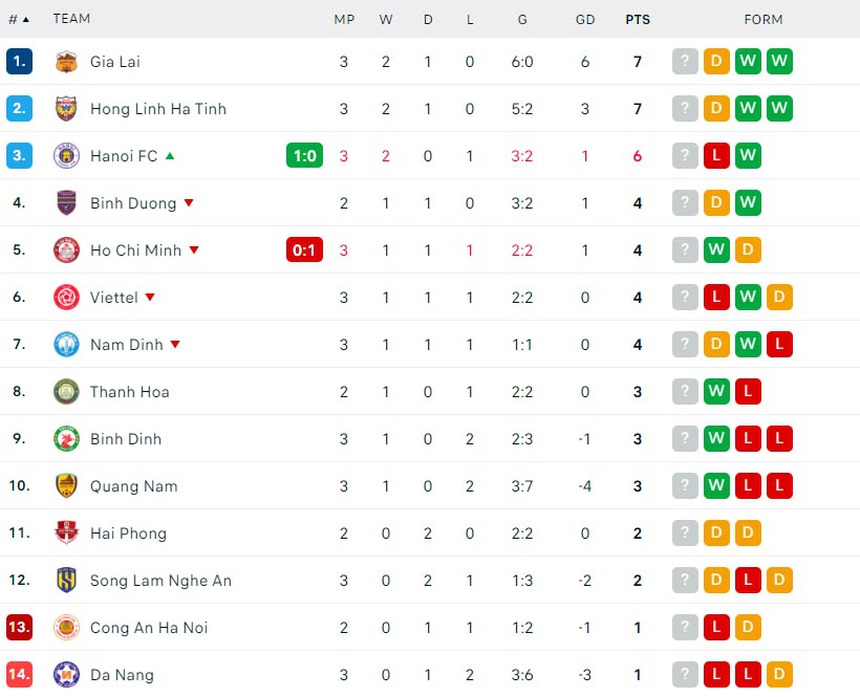
Task: Select the Binh Dinh team crest
Action: click(66, 438)
